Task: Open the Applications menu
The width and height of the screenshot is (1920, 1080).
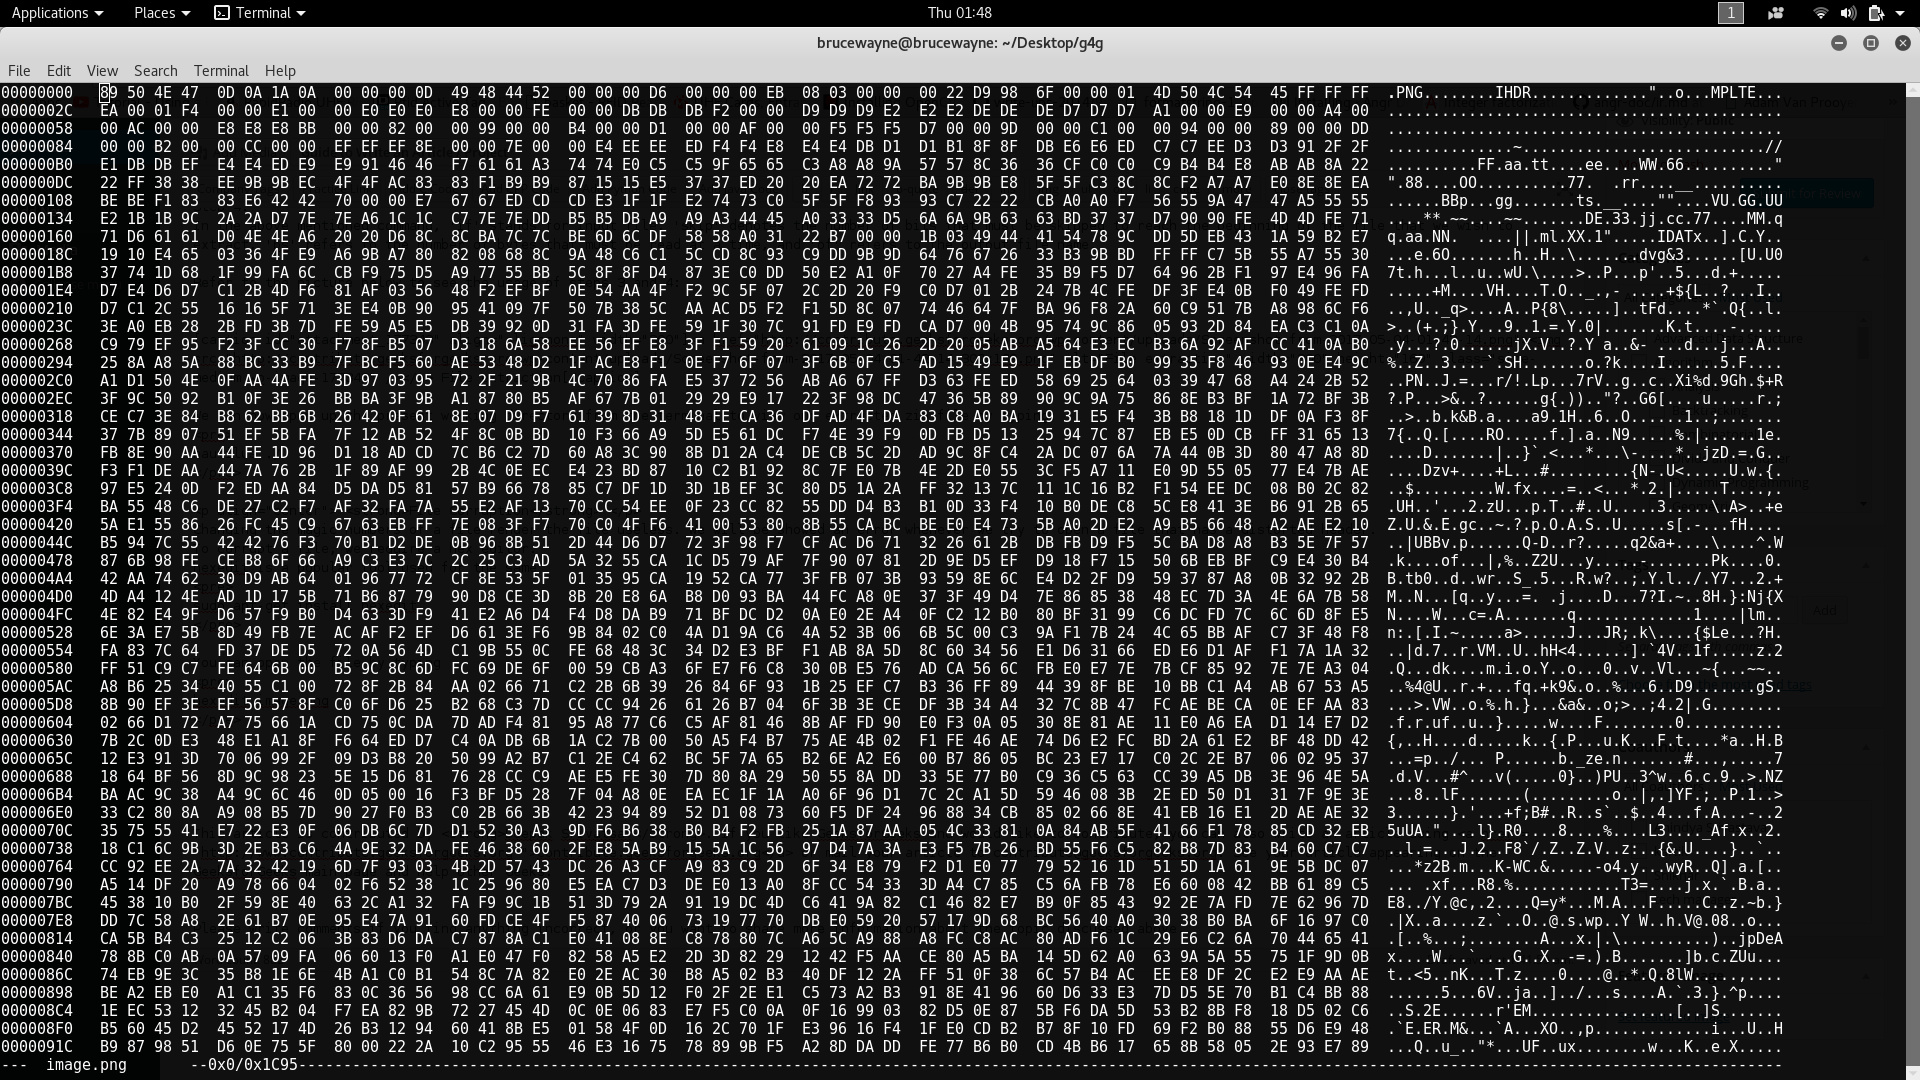Action: pyautogui.click(x=51, y=13)
